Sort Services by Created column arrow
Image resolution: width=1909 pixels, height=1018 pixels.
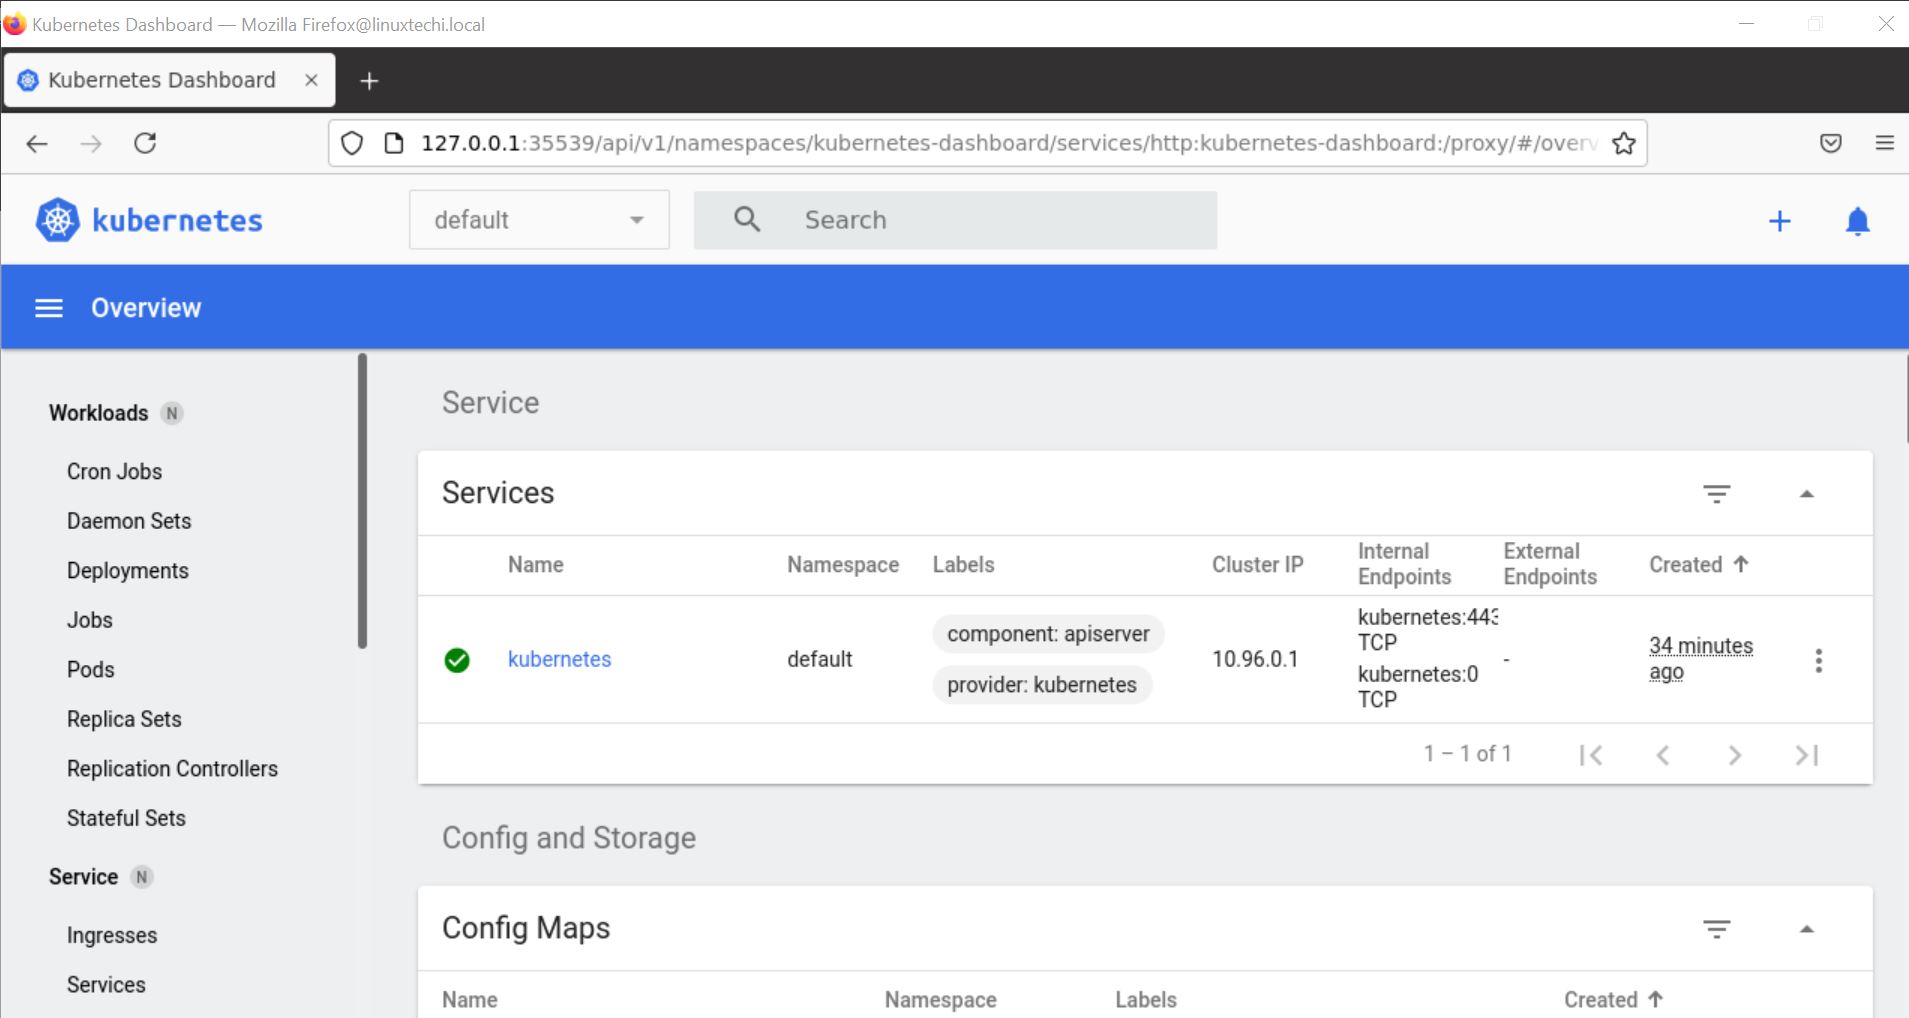[x=1740, y=564]
